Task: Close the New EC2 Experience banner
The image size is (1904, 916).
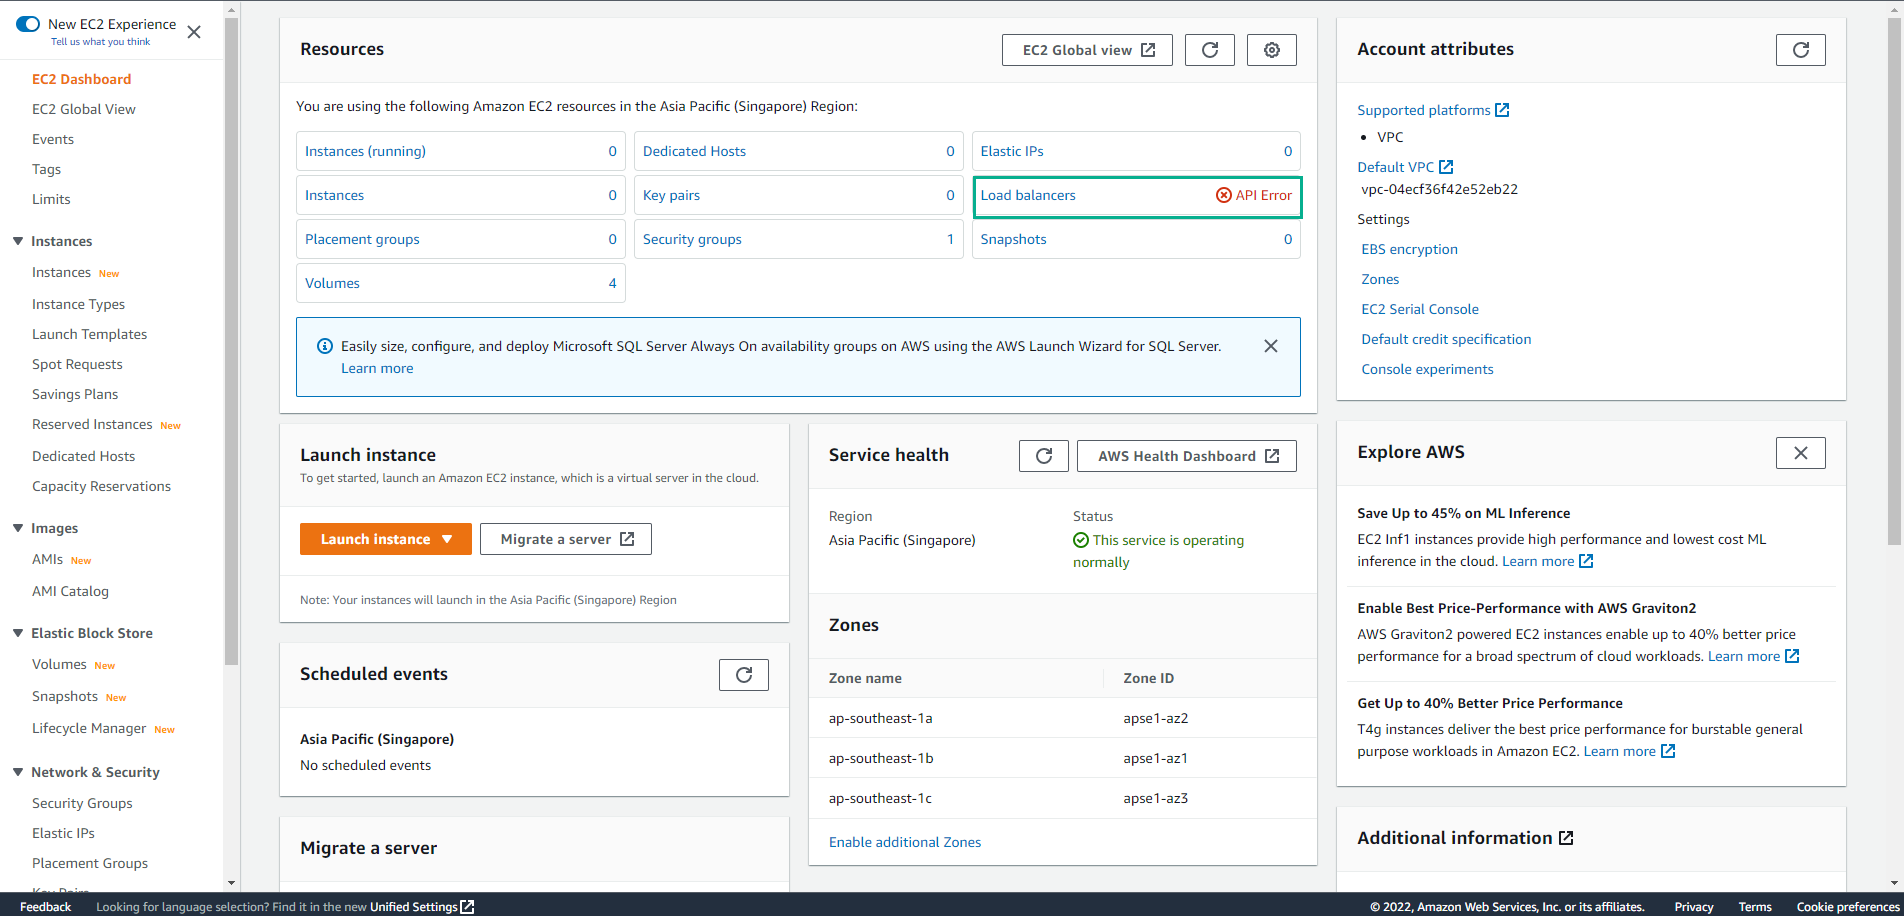Action: click(194, 32)
